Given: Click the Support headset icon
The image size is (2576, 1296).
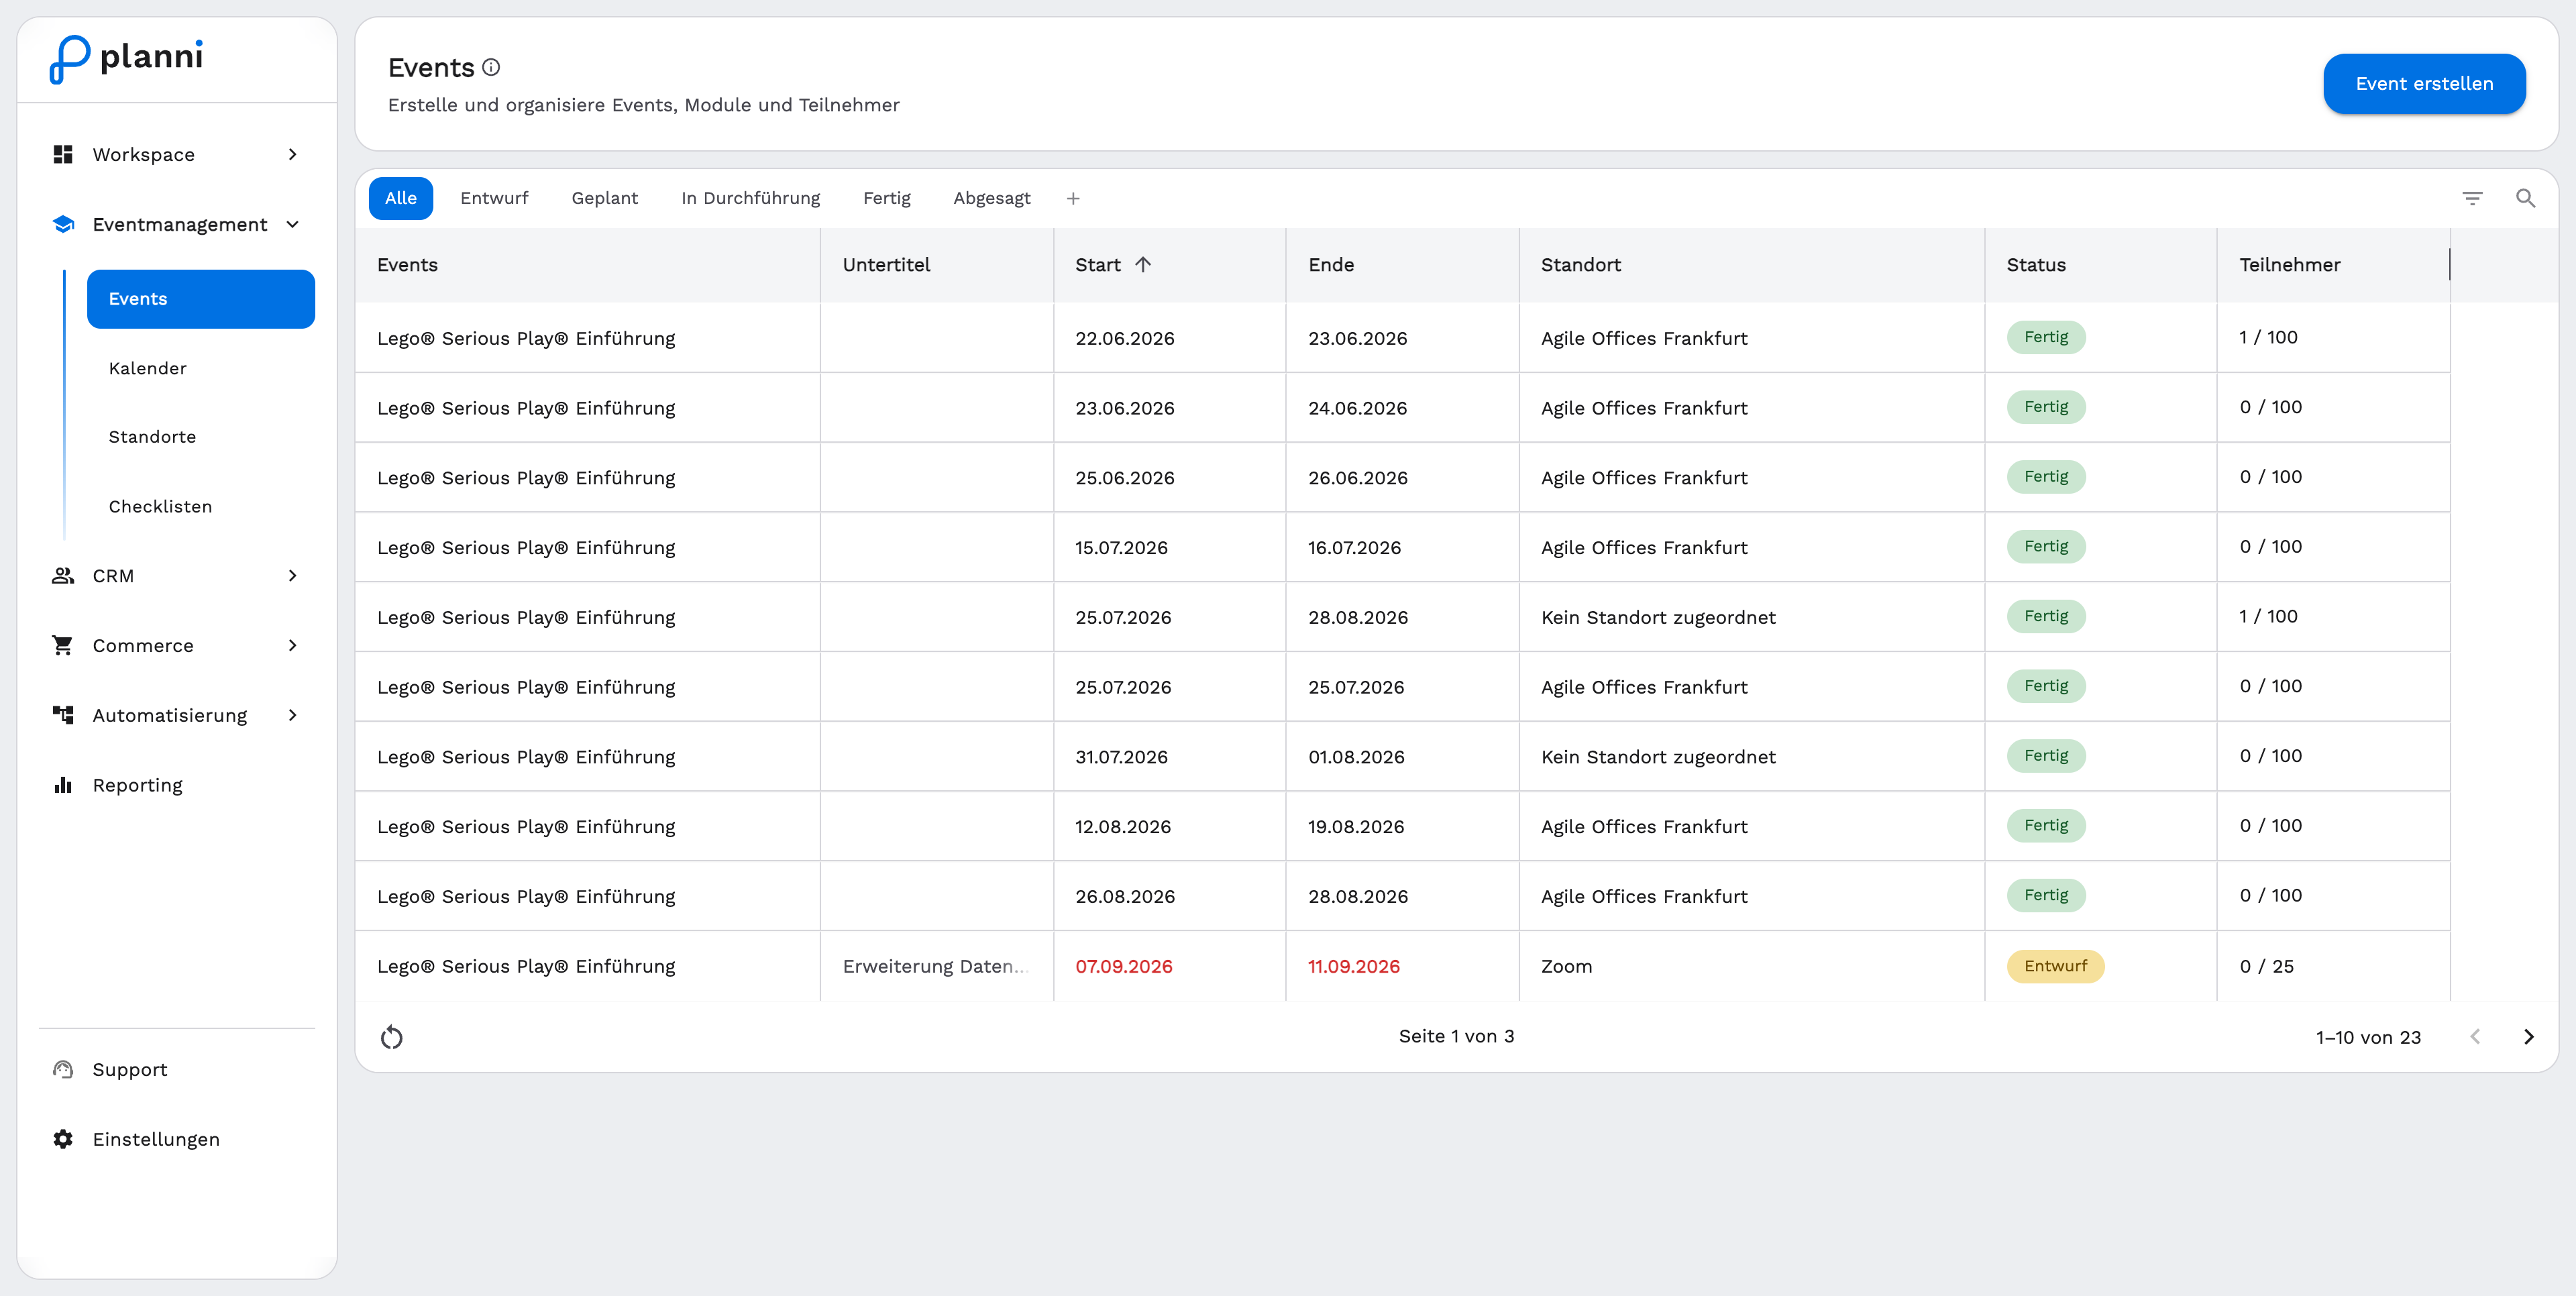Looking at the screenshot, I should point(63,1069).
